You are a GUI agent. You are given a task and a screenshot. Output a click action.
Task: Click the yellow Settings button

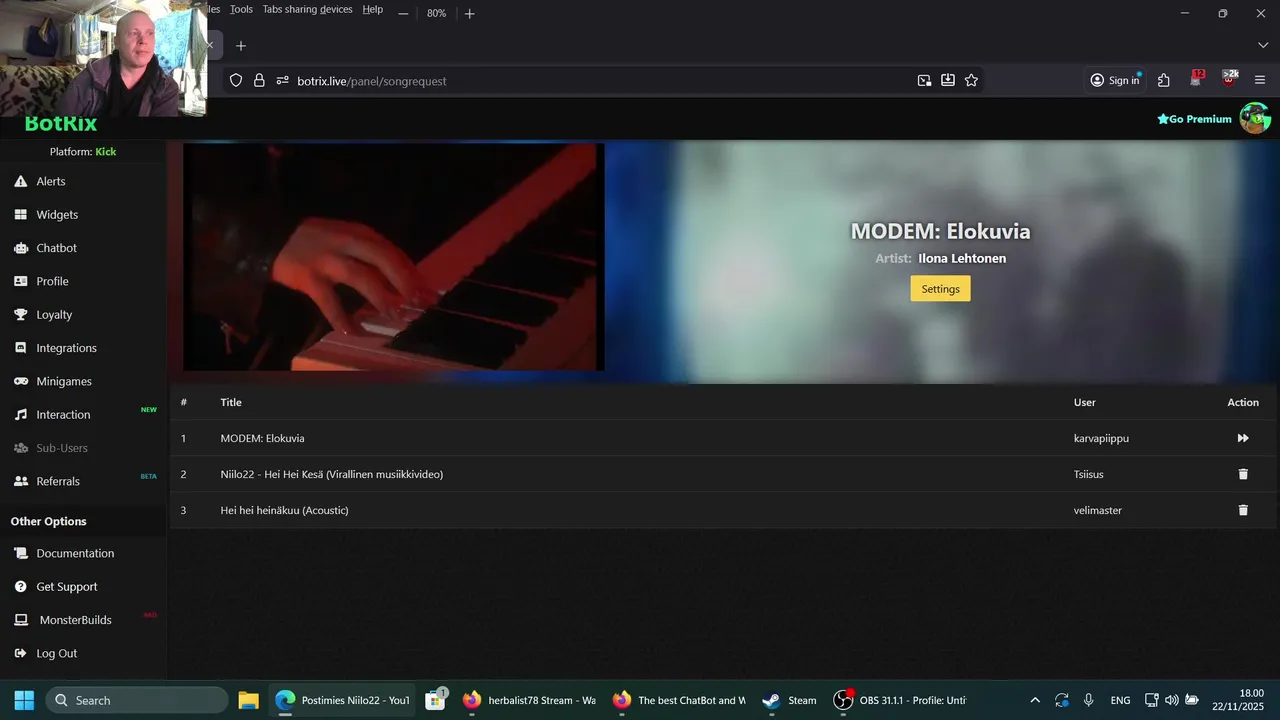tap(940, 289)
